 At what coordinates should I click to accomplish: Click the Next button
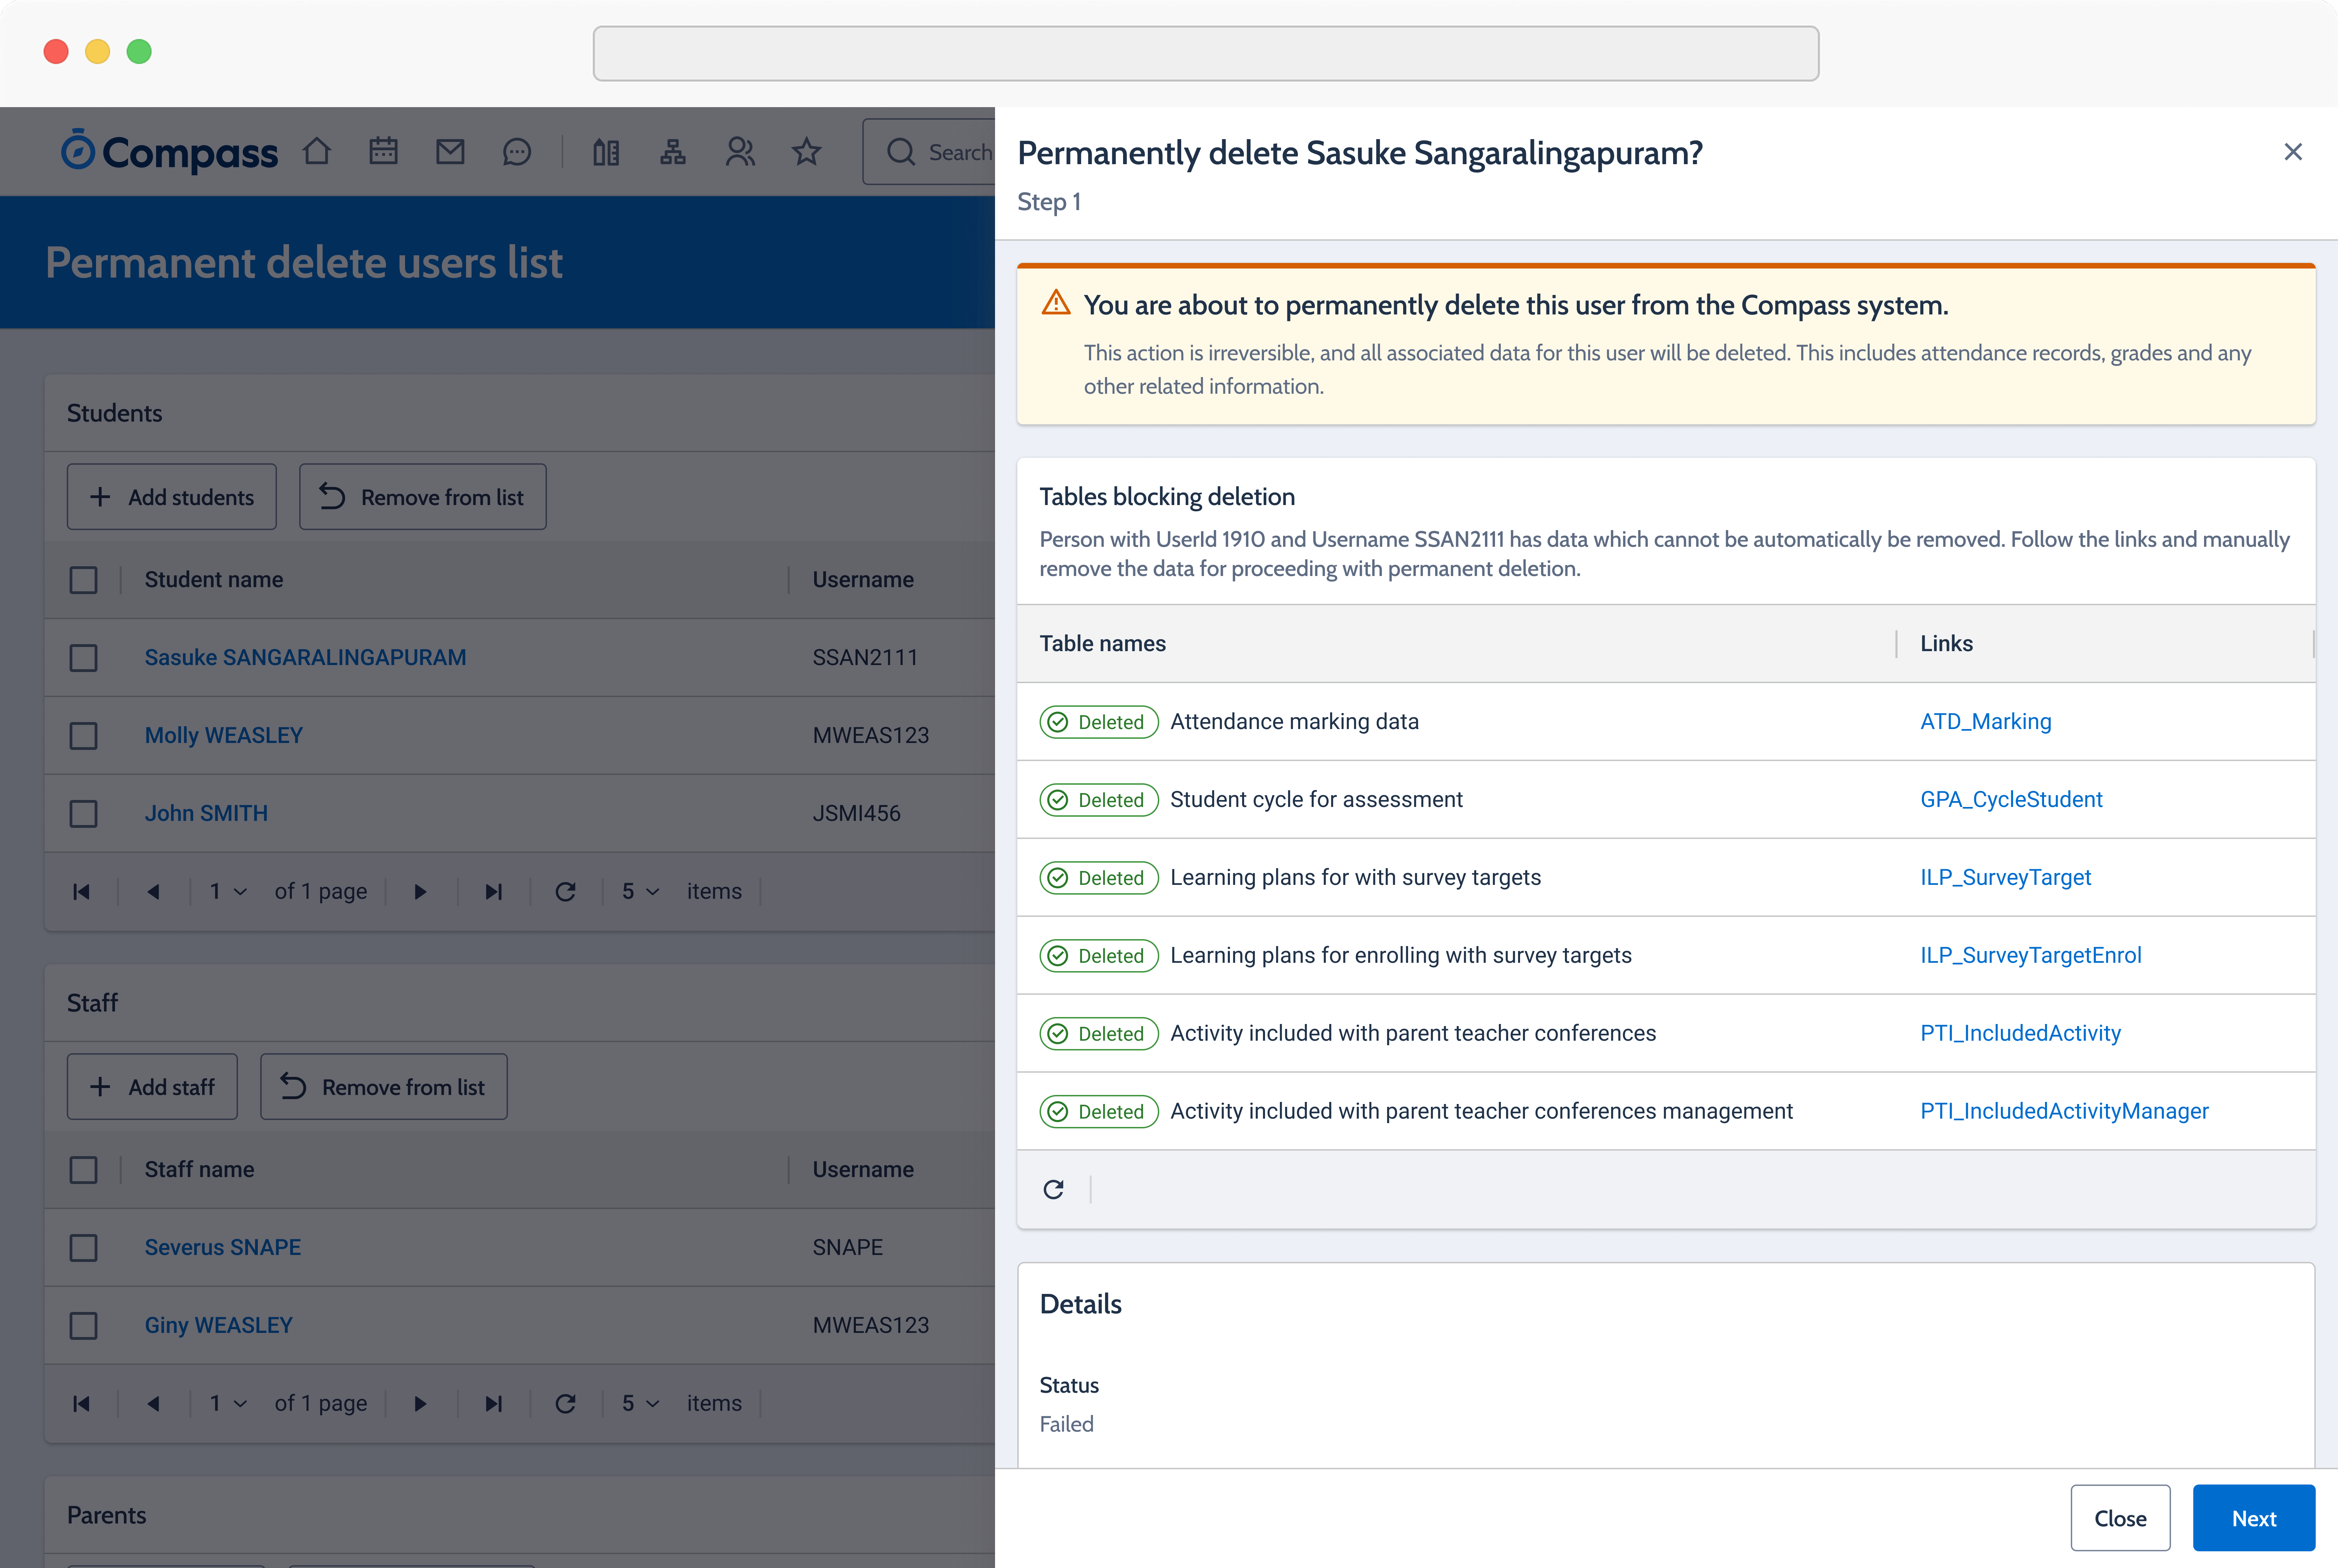coord(2254,1518)
